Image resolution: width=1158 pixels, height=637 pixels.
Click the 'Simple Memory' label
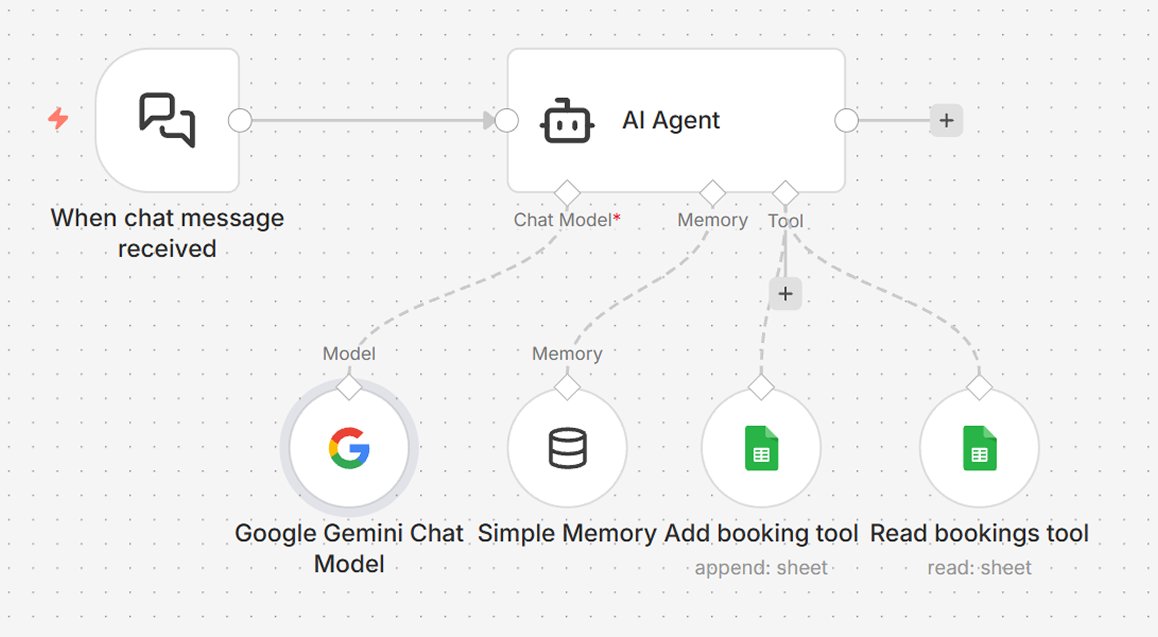click(566, 534)
